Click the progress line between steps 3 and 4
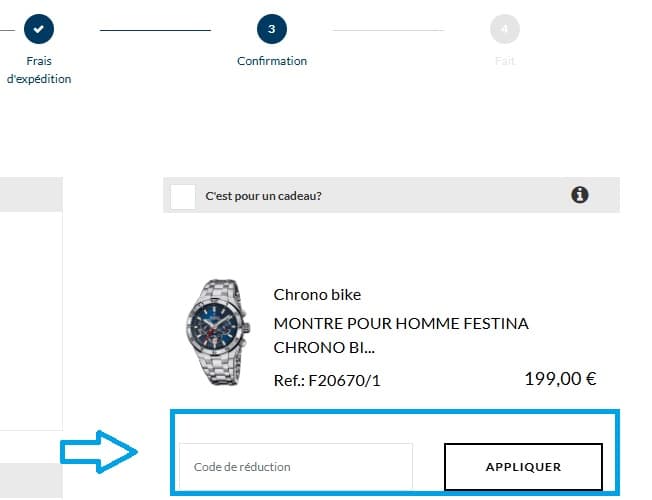 (387, 30)
